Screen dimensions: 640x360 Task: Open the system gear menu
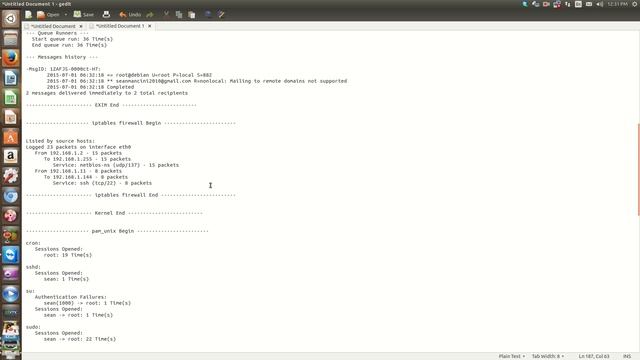[x=635, y=4]
